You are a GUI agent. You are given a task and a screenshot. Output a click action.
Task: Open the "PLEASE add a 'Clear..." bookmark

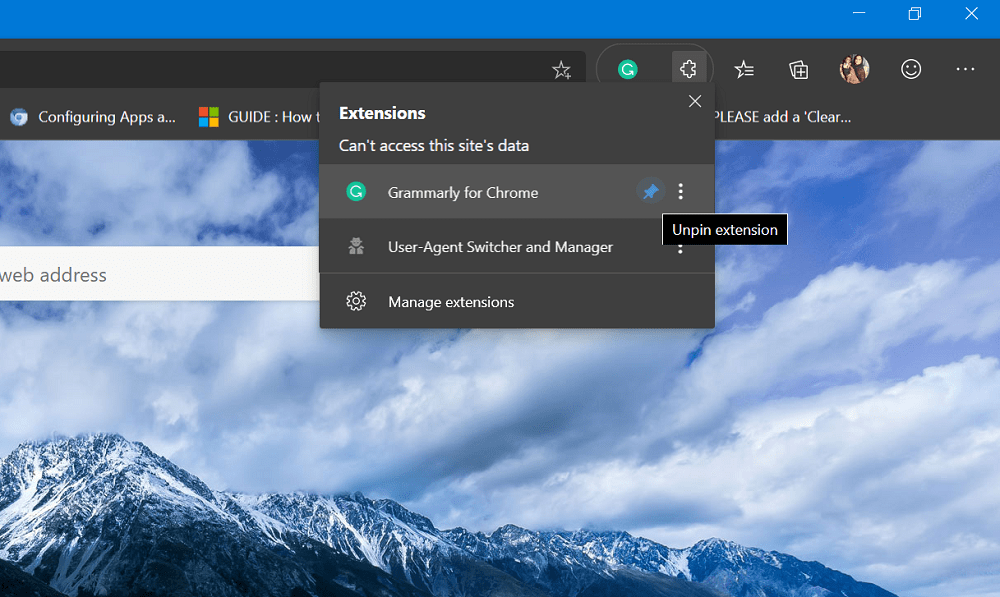pyautogui.click(x=783, y=117)
